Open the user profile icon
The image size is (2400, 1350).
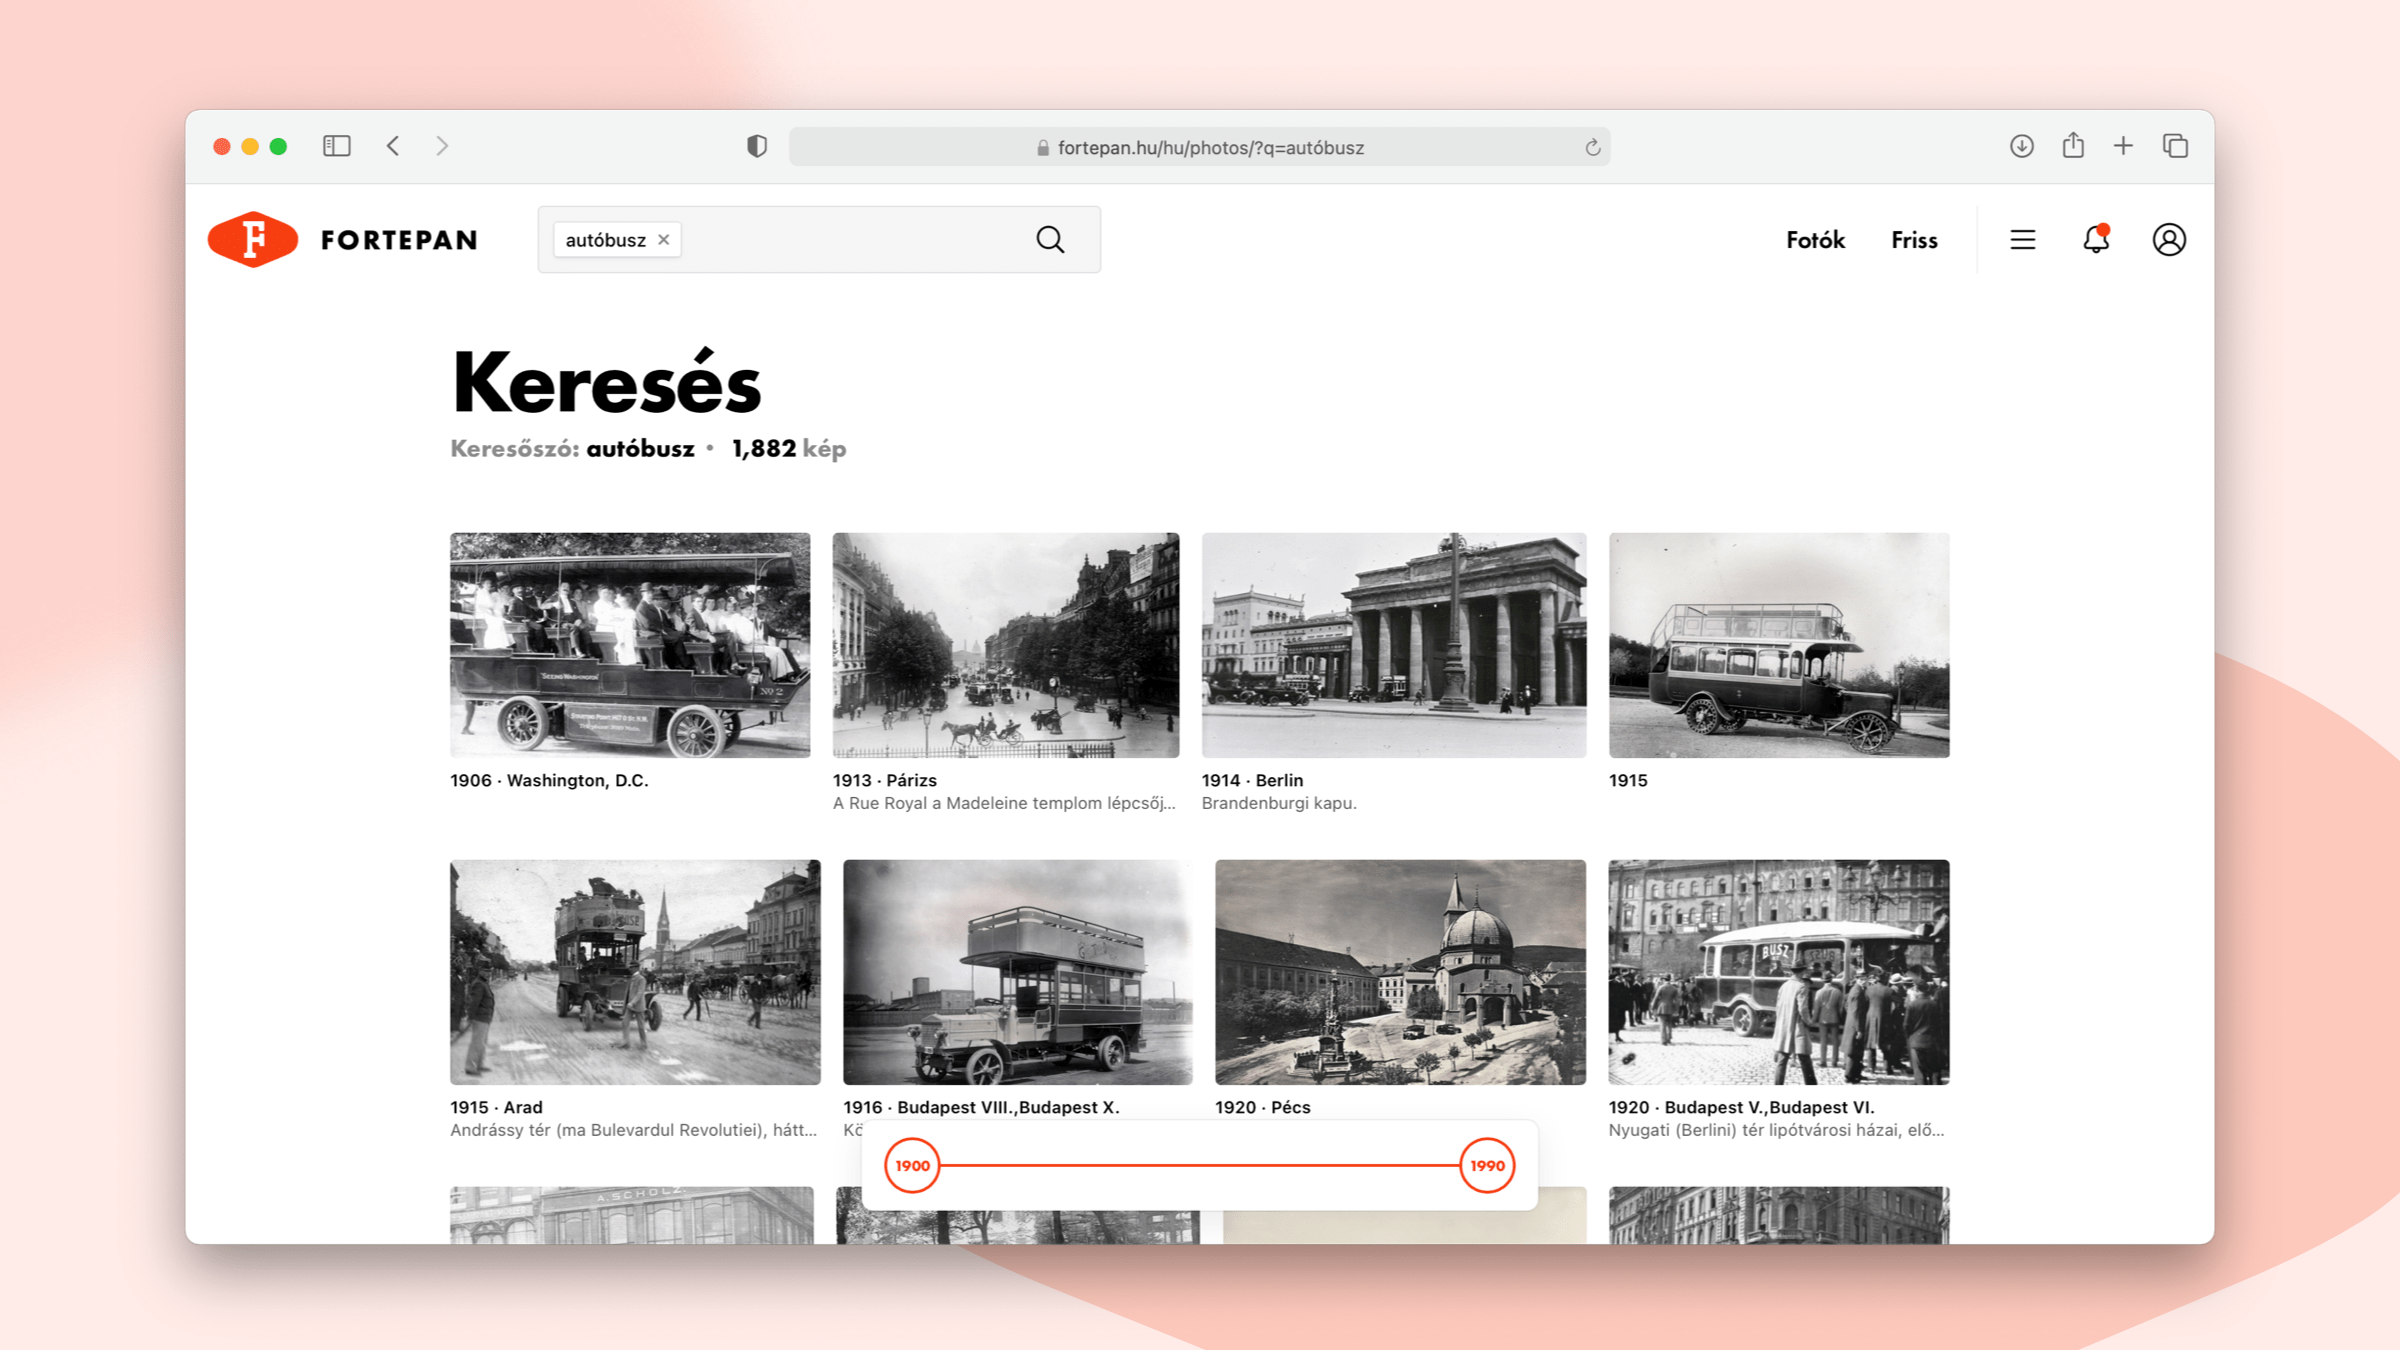coord(2168,240)
